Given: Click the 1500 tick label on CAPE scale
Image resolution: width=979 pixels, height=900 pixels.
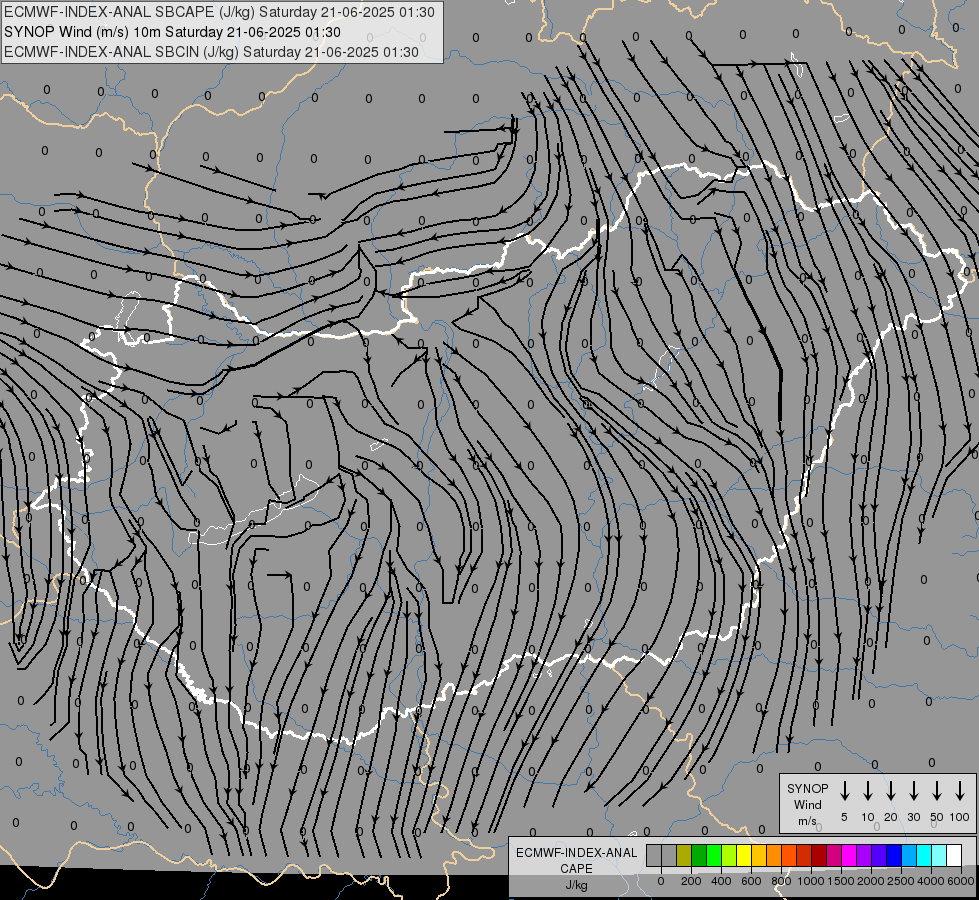Looking at the screenshot, I should pyautogui.click(x=841, y=881).
